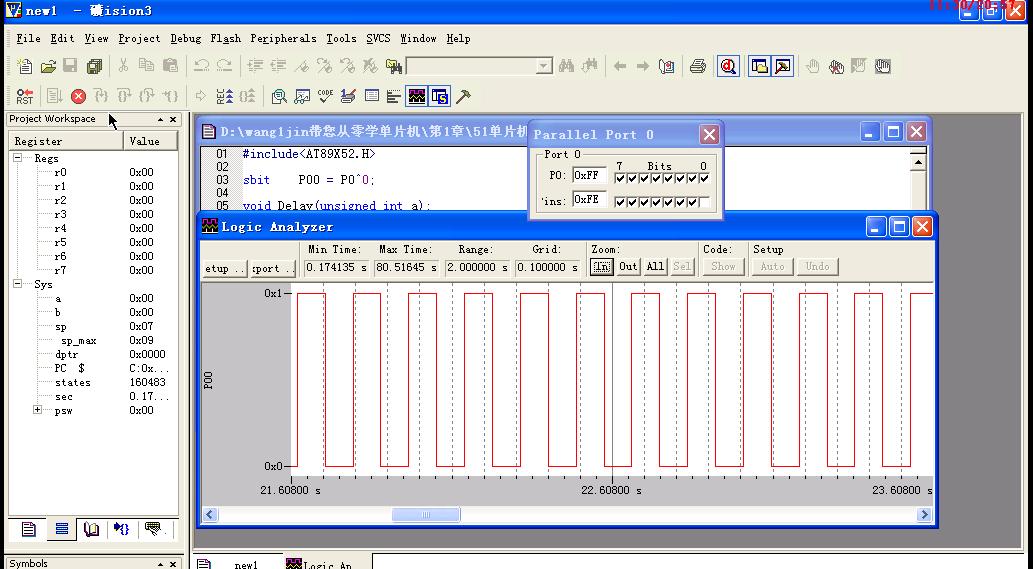
Task: Toggle the Performance Analyzer icon
Action: point(394,96)
